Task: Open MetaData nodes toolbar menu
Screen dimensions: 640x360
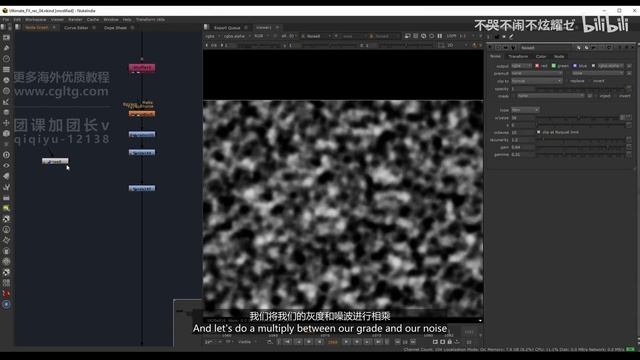Action: (x=6, y=176)
